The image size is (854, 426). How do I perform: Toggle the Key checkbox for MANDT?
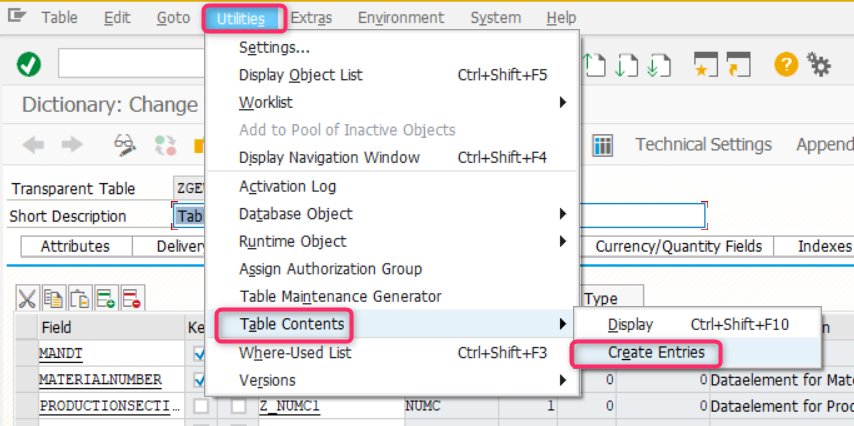tap(201, 353)
